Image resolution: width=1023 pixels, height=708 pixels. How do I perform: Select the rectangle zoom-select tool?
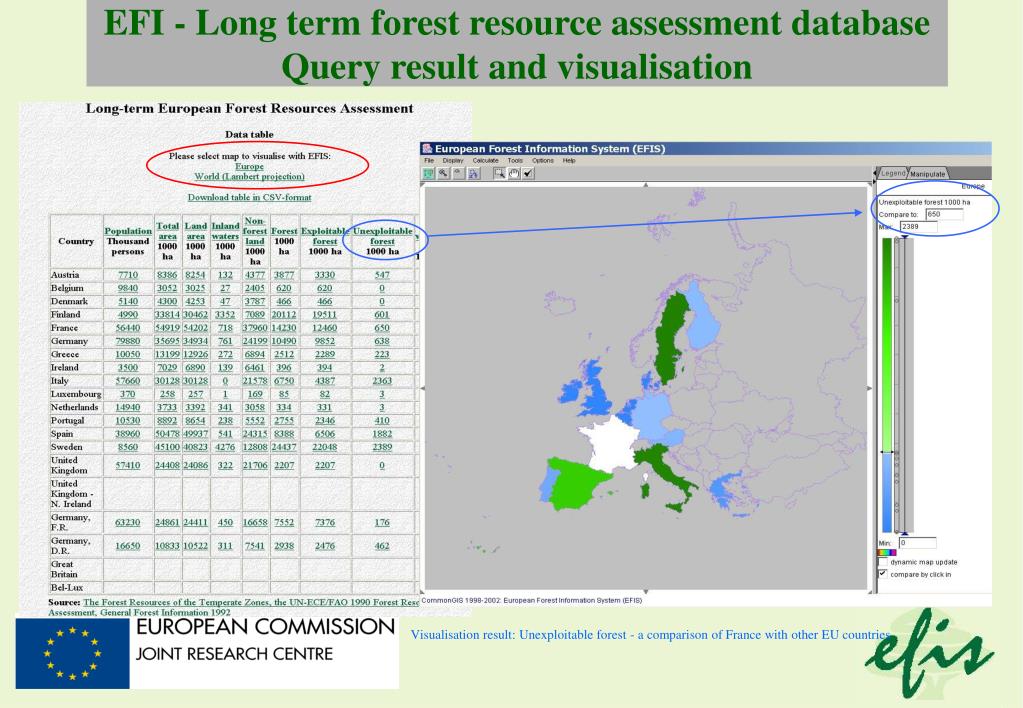coord(498,173)
